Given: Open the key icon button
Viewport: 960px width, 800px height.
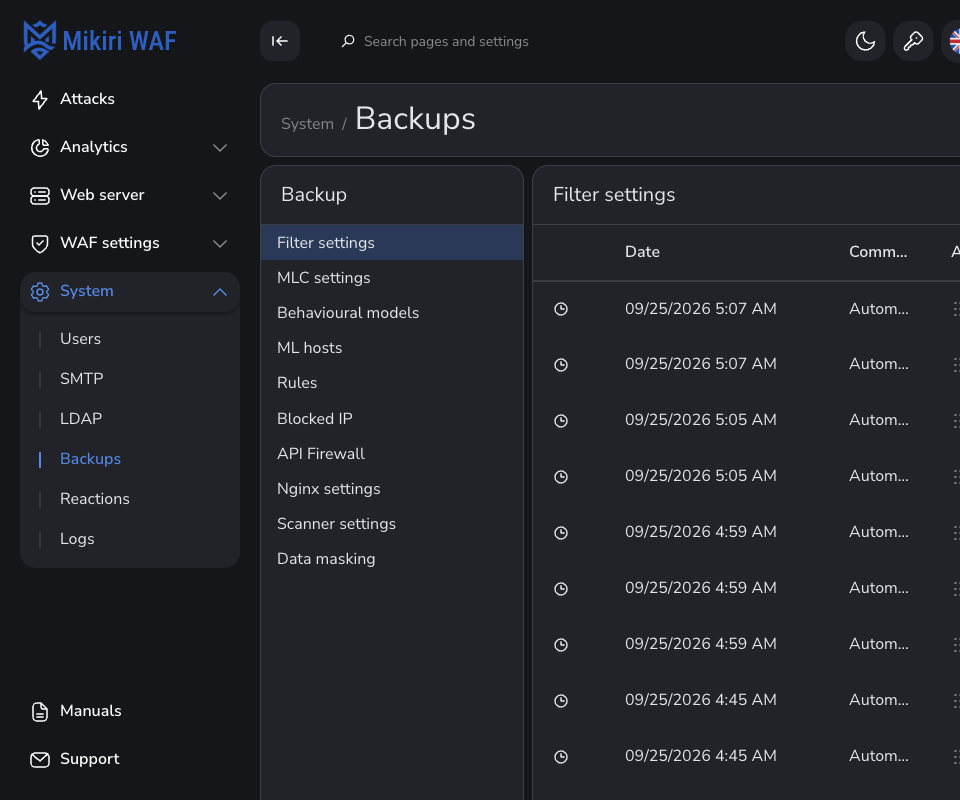Looking at the screenshot, I should [913, 41].
